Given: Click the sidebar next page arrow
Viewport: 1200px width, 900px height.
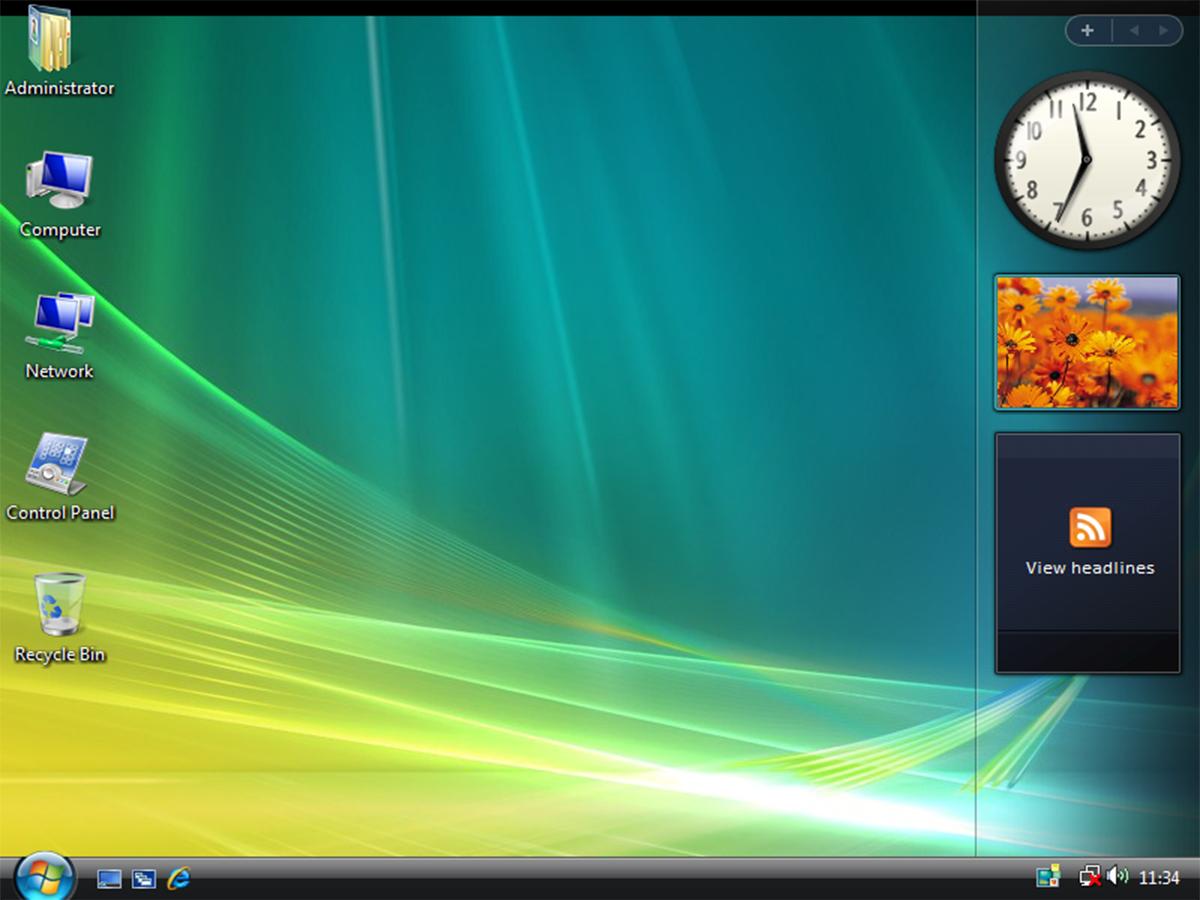Looking at the screenshot, I should pyautogui.click(x=1163, y=30).
